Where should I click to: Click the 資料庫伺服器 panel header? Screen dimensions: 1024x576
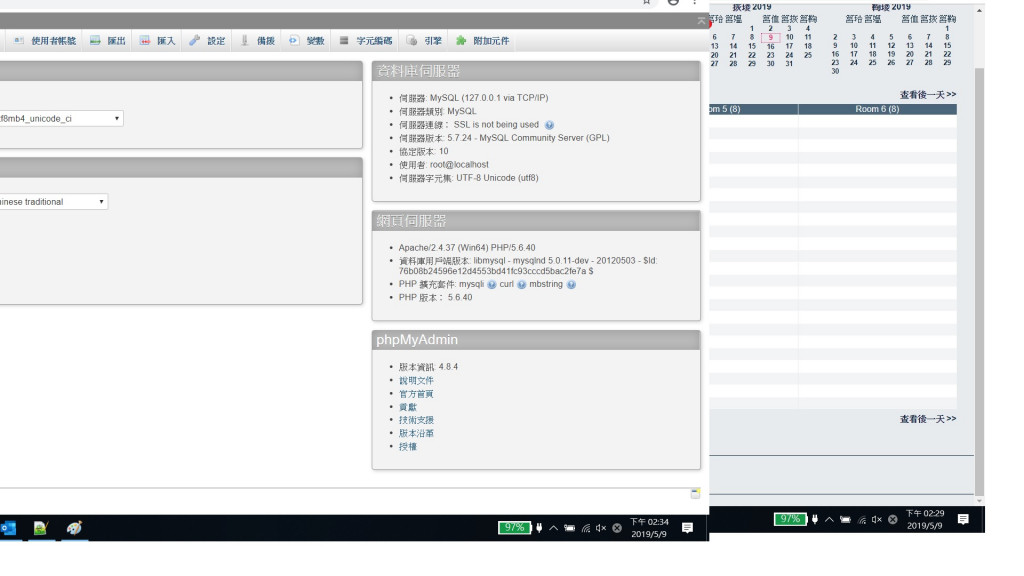(x=536, y=71)
